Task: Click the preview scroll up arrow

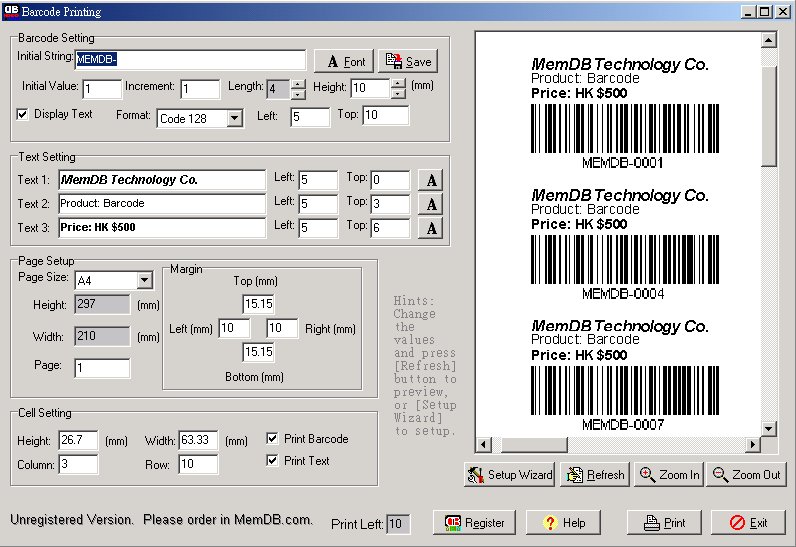Action: pos(769,40)
